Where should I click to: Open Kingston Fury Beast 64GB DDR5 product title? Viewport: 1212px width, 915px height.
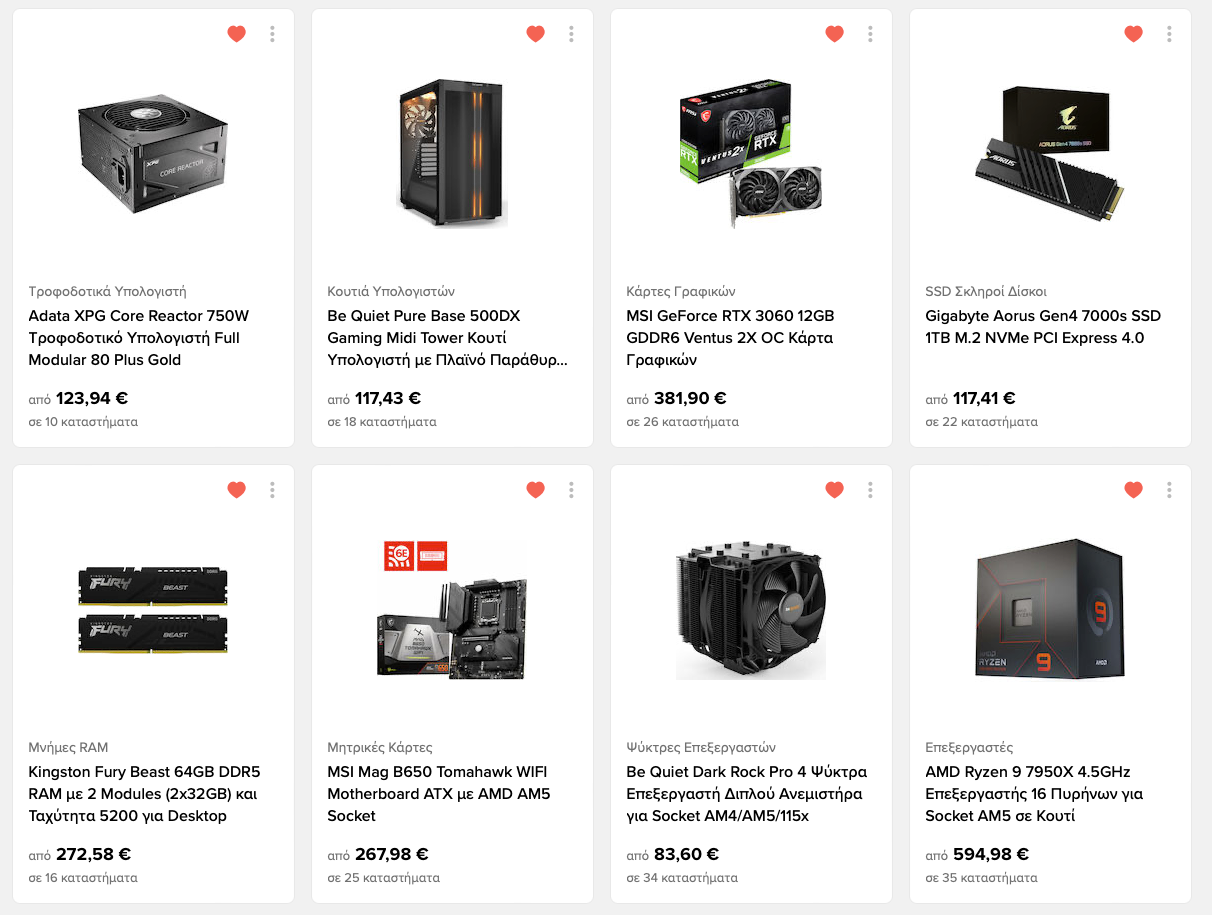coord(143,794)
